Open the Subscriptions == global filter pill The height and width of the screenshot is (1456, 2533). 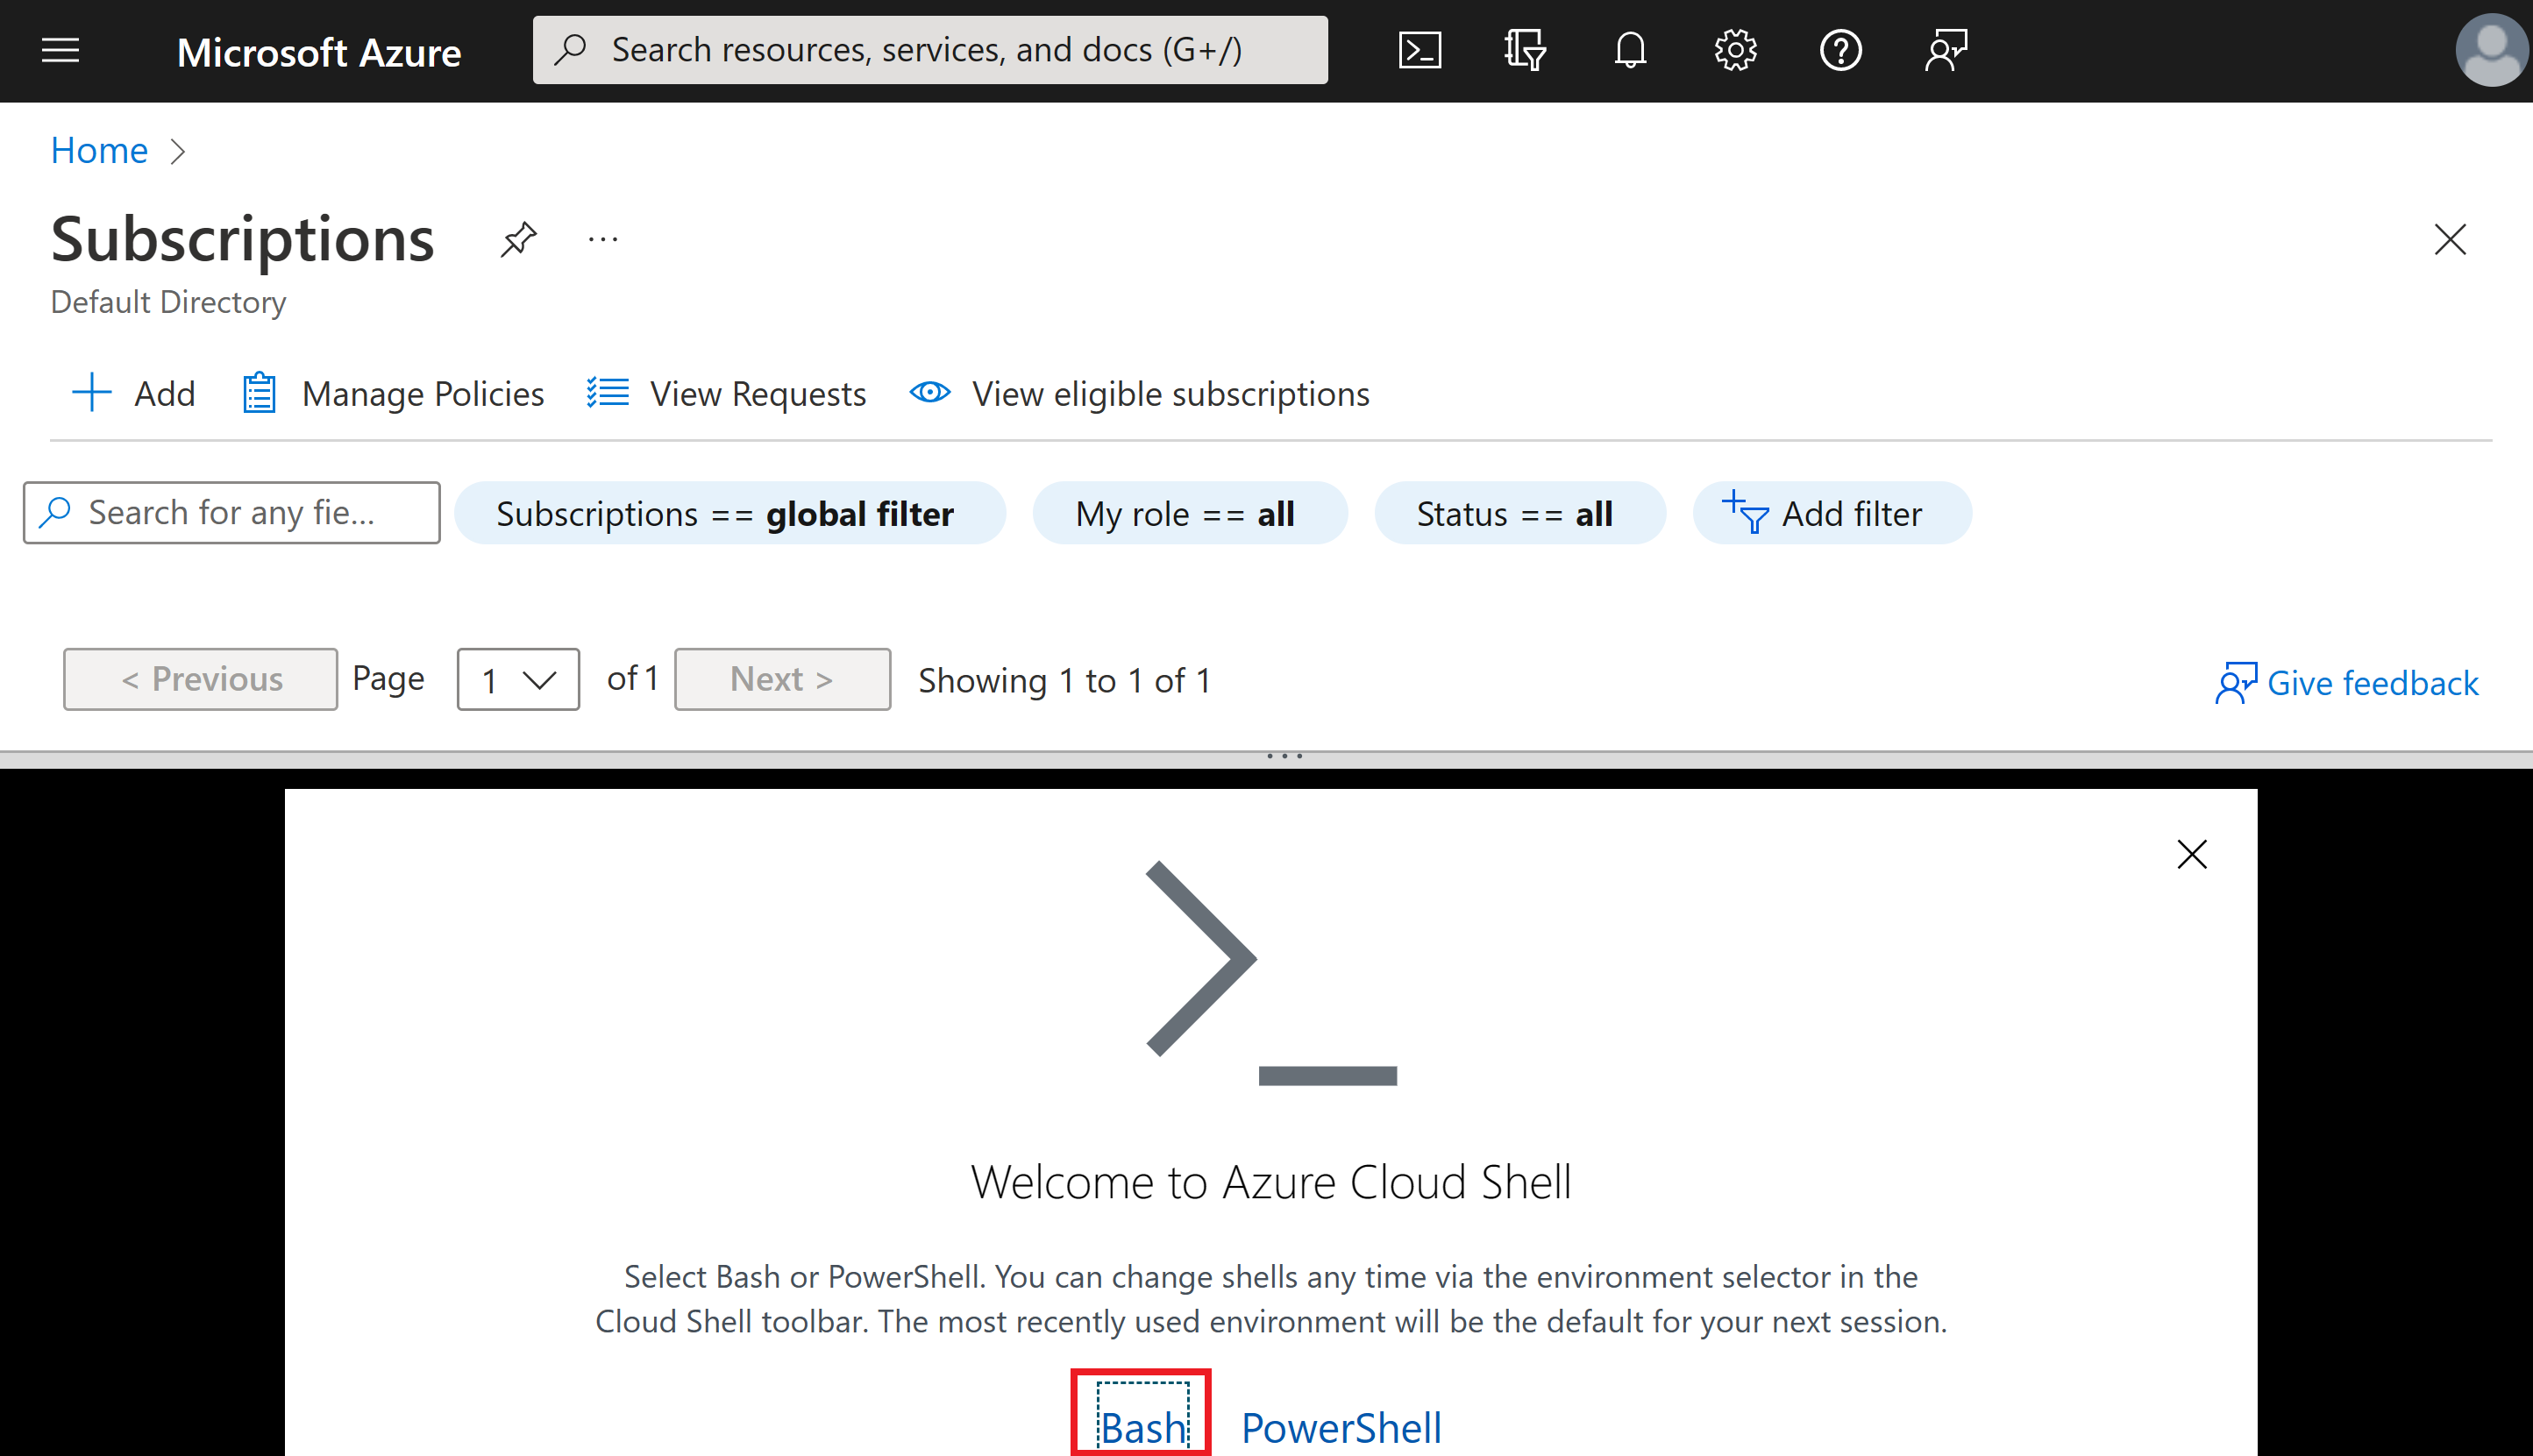click(730, 513)
